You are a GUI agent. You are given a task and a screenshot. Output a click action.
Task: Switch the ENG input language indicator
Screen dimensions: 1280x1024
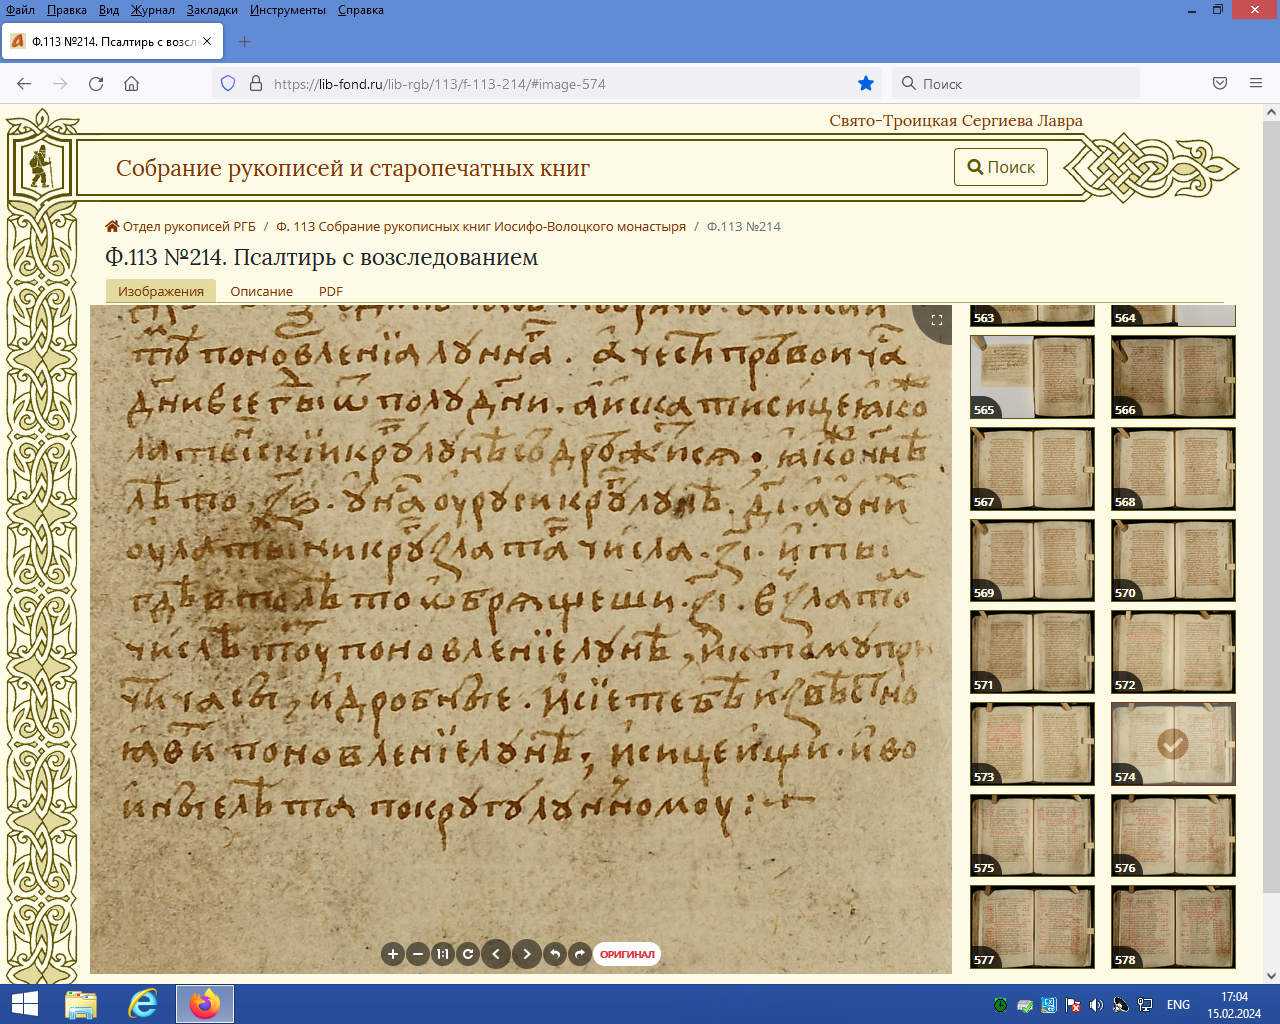1179,1005
